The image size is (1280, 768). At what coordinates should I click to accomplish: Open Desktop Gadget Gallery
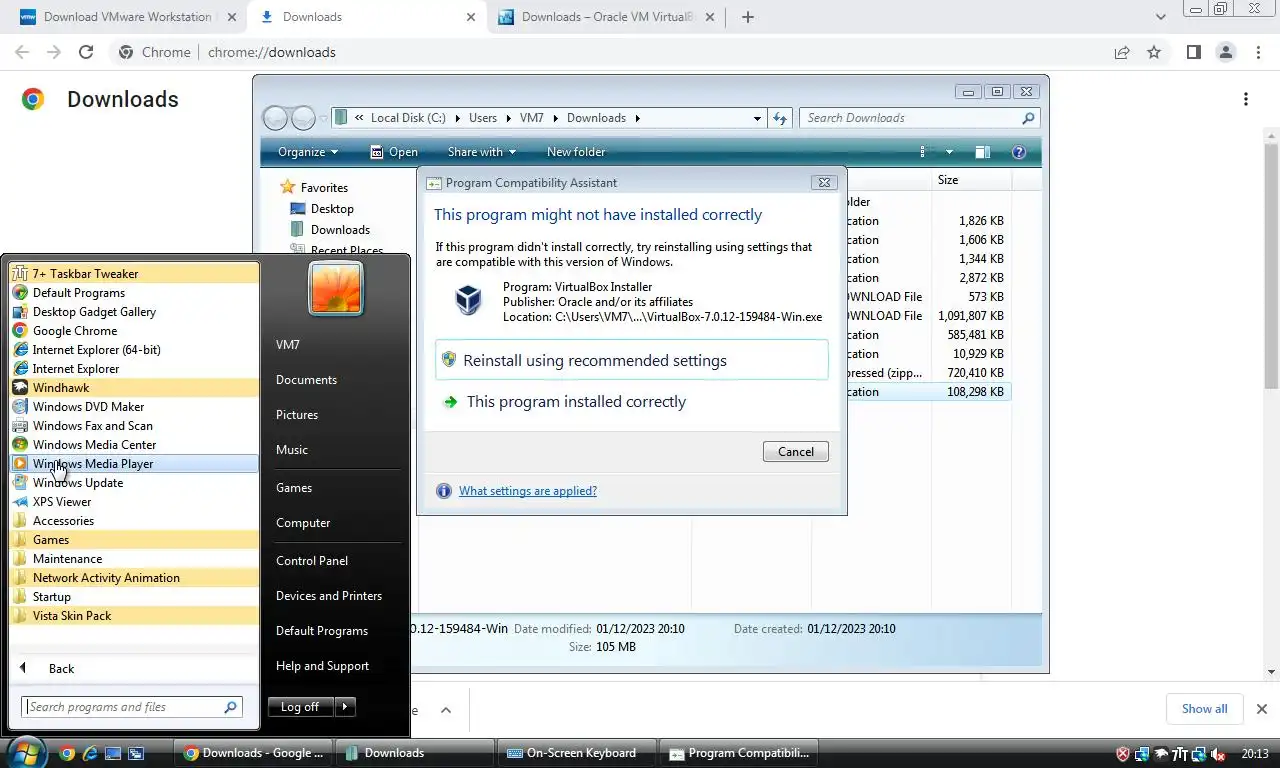134,311
